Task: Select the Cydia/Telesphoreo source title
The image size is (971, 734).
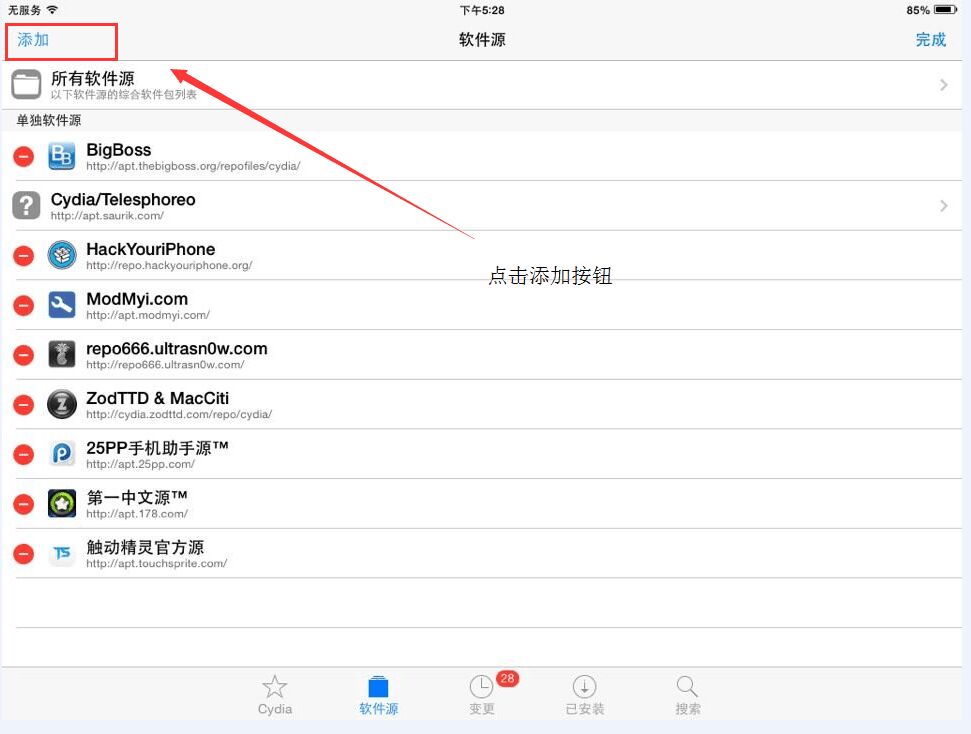Action: click(x=123, y=199)
